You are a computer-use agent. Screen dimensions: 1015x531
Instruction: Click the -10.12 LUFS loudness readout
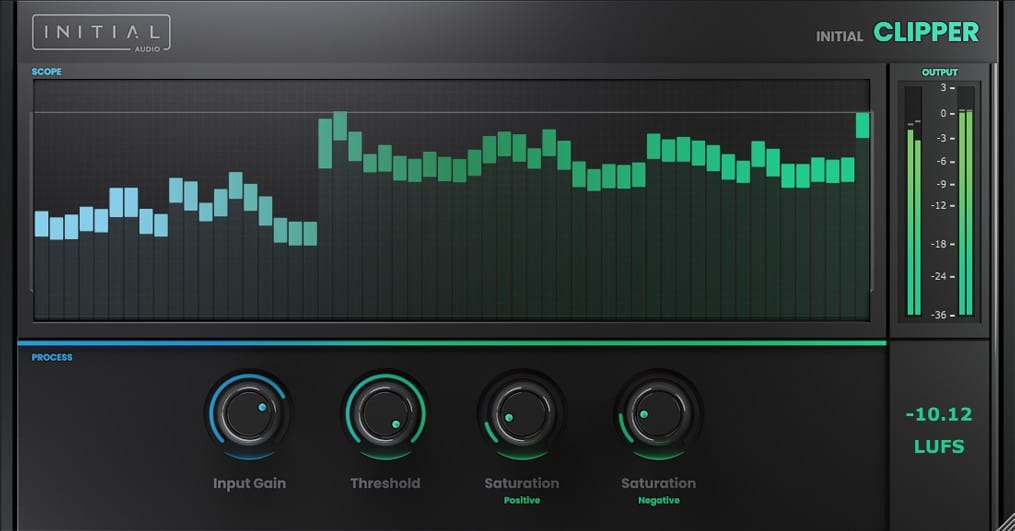939,430
